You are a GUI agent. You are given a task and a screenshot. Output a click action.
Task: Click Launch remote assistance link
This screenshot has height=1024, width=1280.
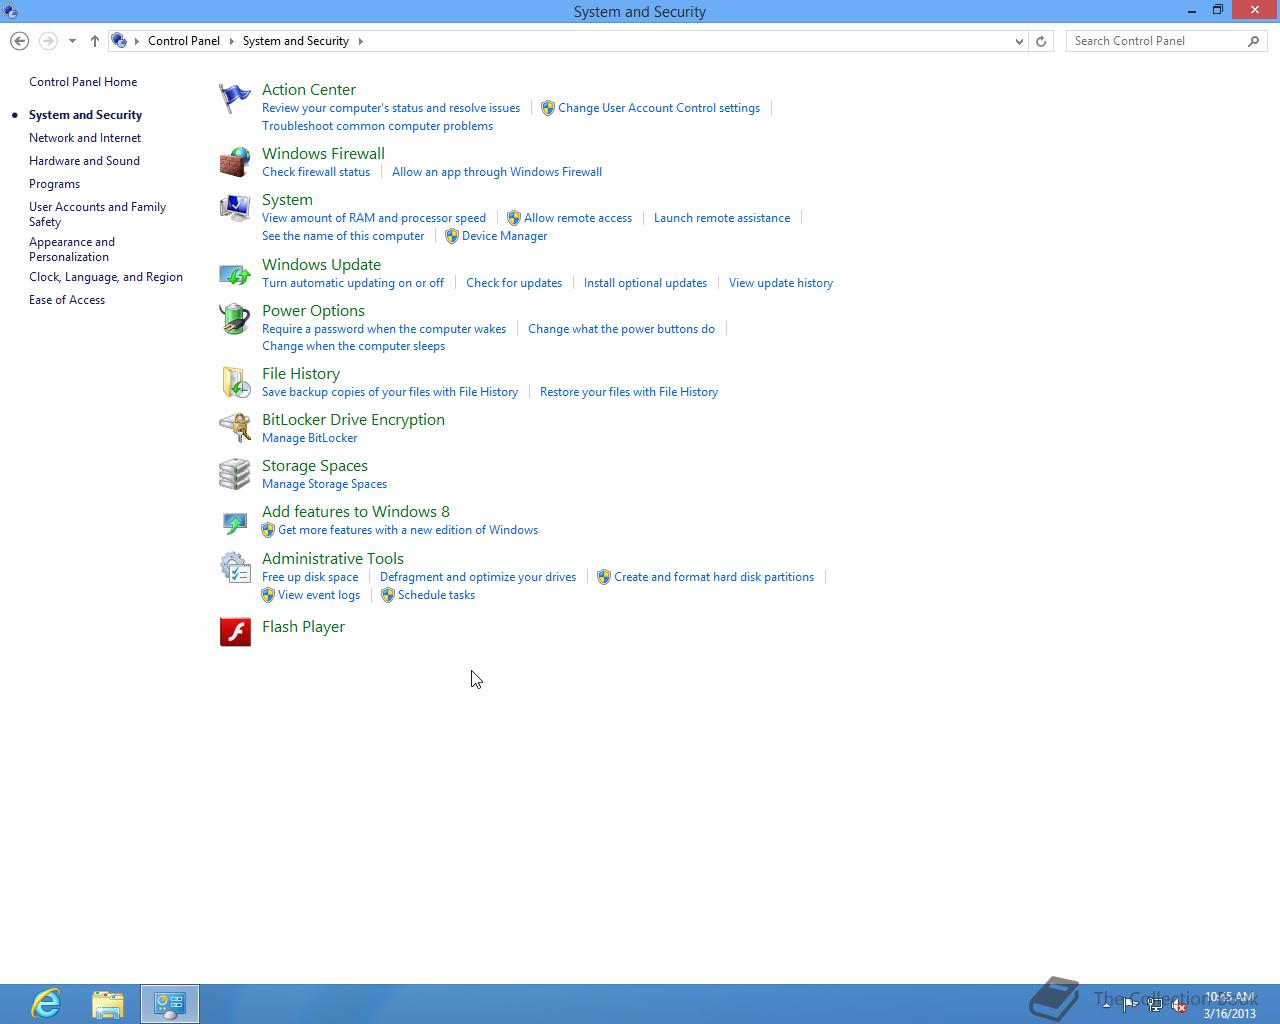pos(722,218)
